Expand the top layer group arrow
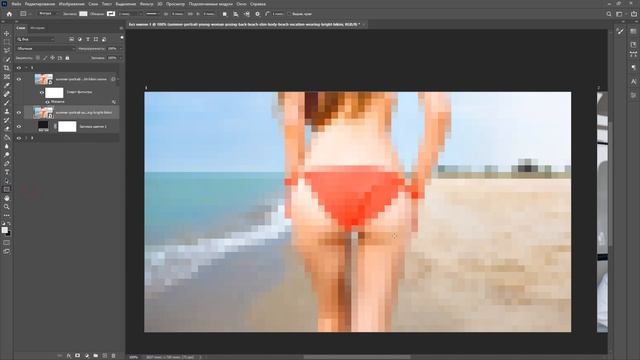The height and width of the screenshot is (360, 640). pos(27,68)
